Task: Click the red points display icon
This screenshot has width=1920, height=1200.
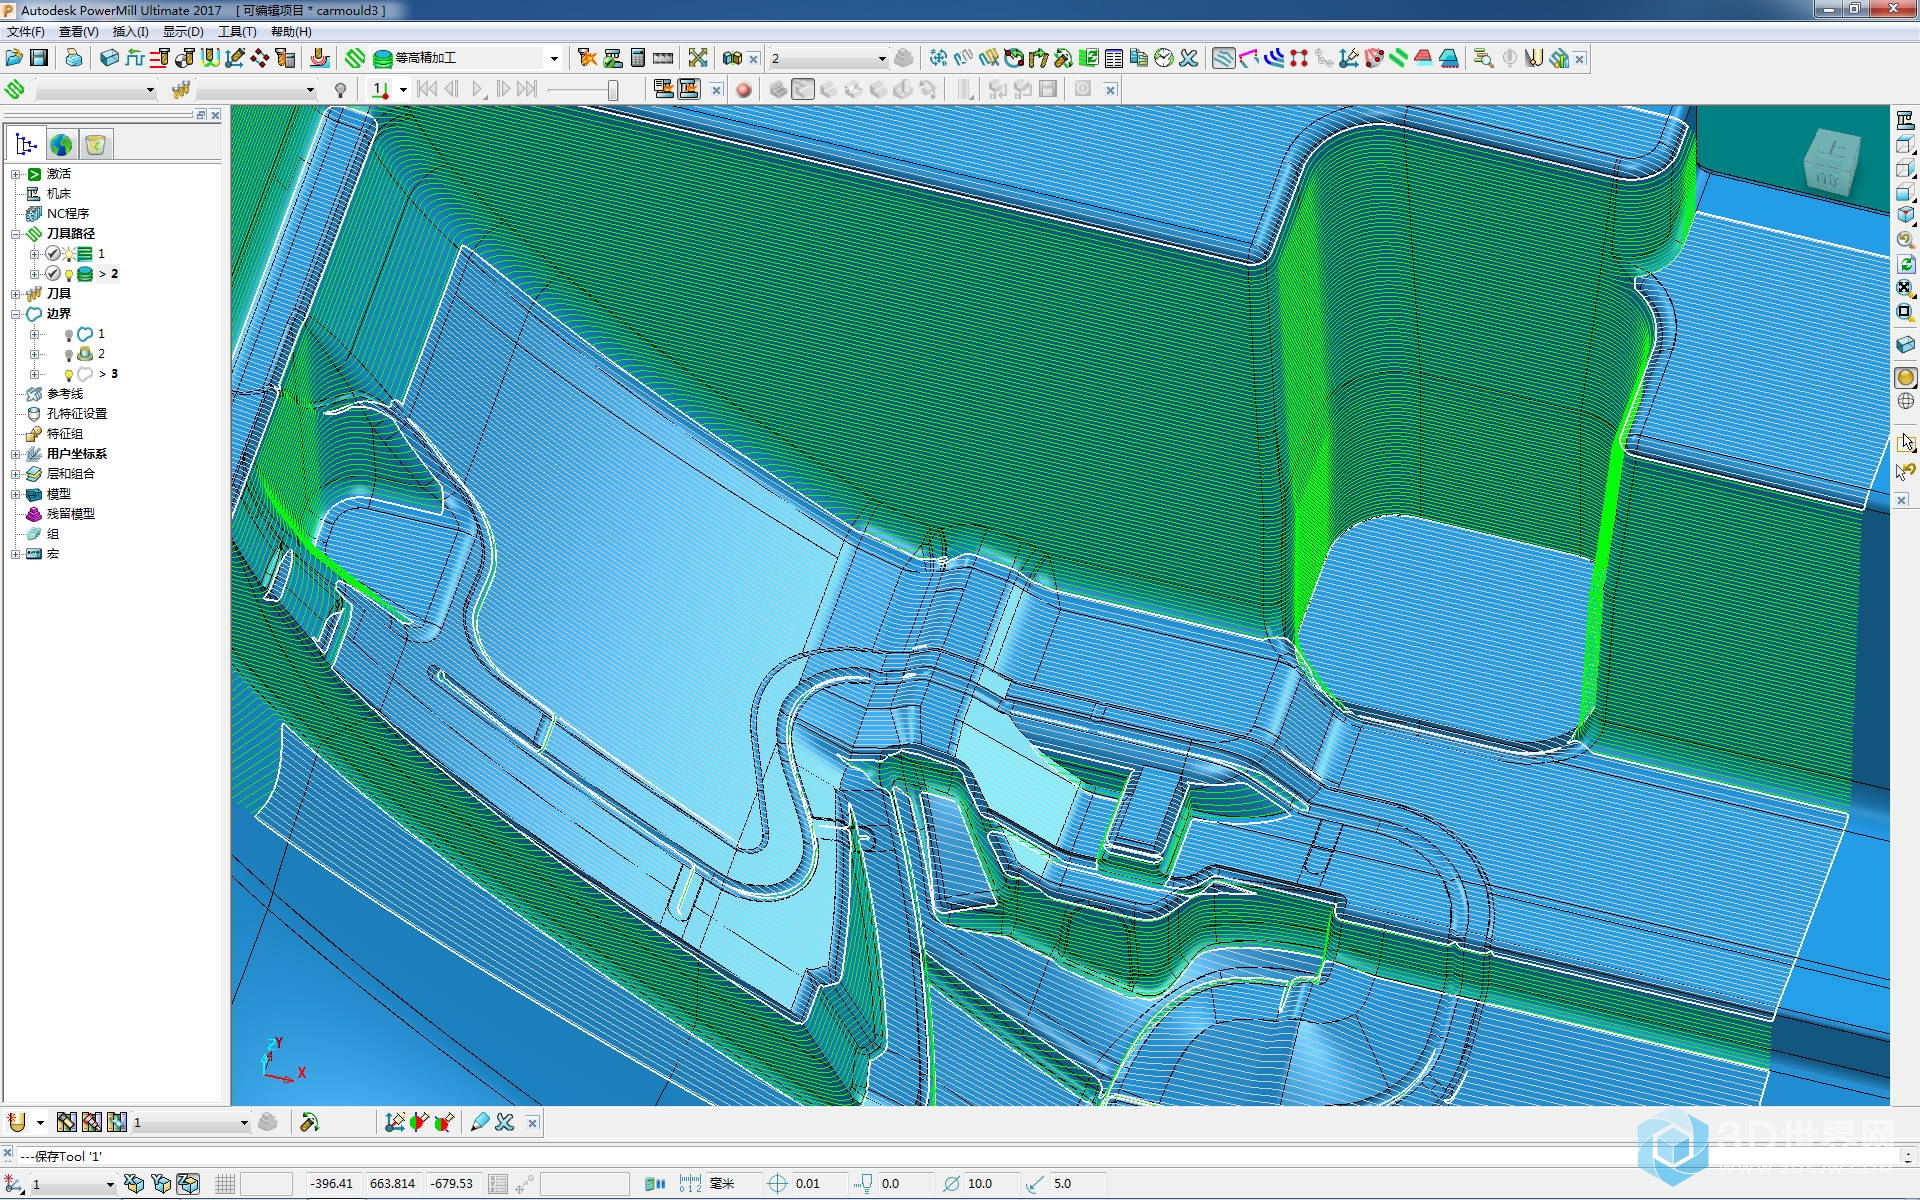Action: (1298, 58)
